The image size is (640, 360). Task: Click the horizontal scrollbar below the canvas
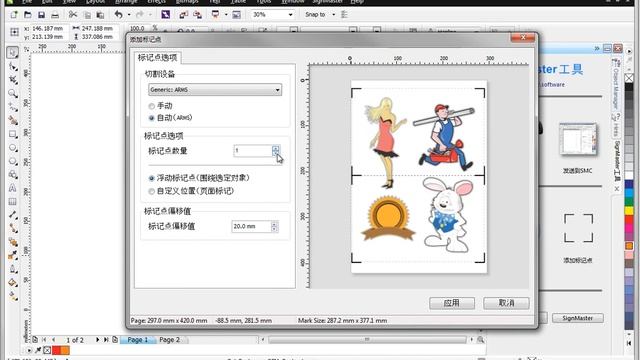[x=367, y=340]
